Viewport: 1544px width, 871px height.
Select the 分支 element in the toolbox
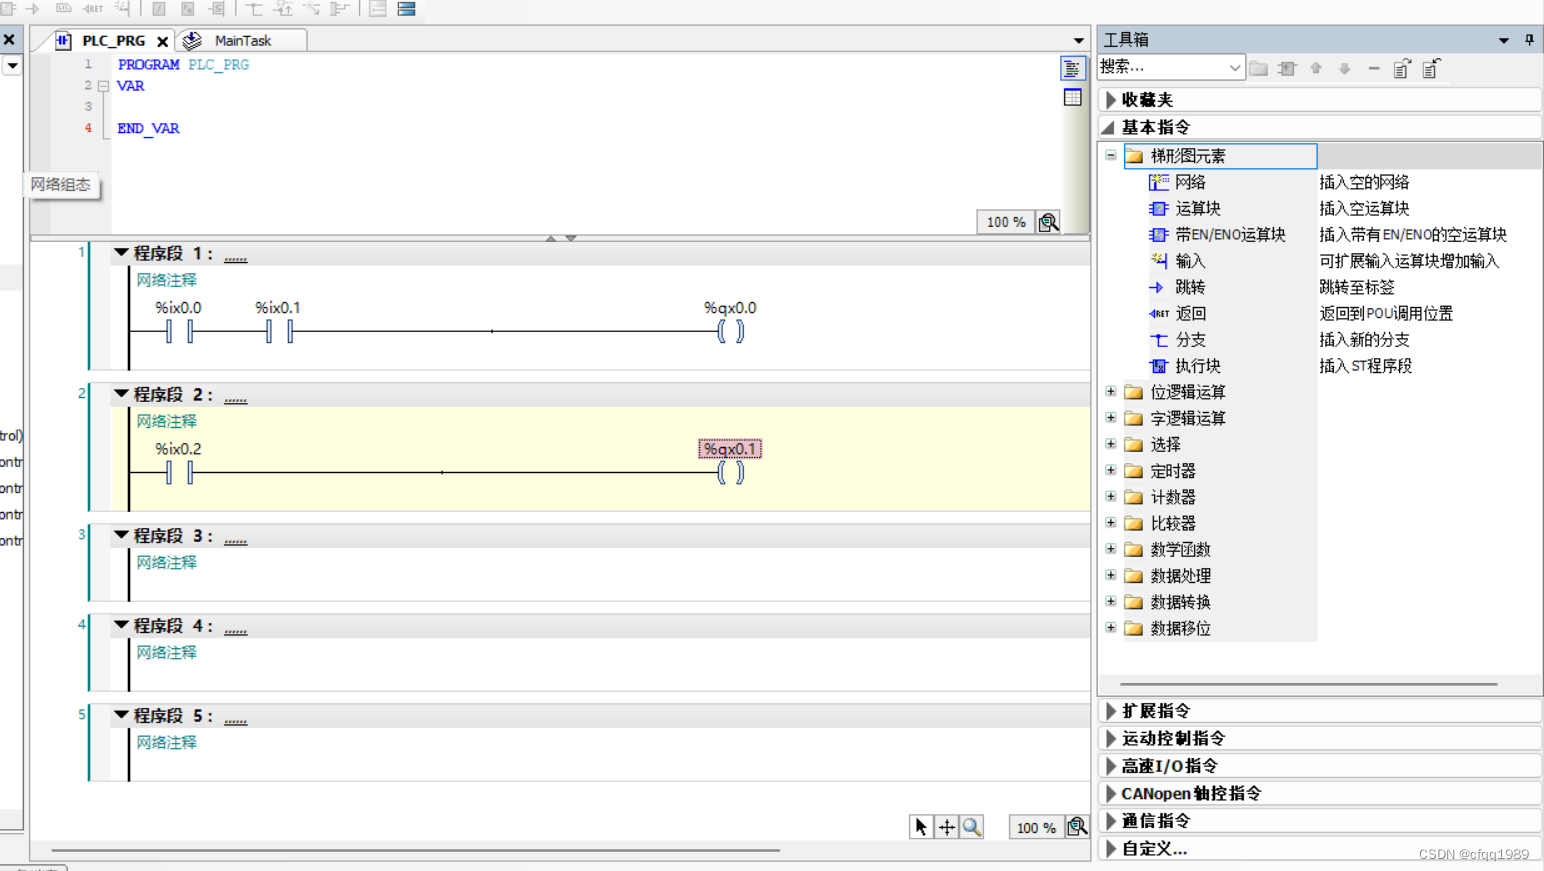pos(1188,339)
